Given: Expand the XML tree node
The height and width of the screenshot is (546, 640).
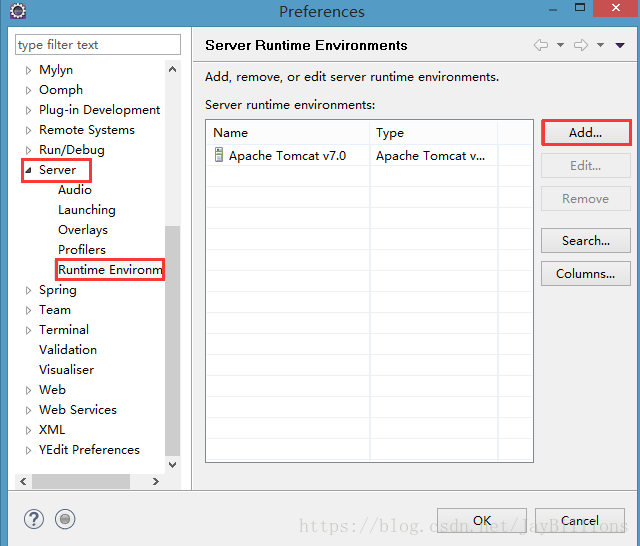Looking at the screenshot, I should pyautogui.click(x=28, y=430).
